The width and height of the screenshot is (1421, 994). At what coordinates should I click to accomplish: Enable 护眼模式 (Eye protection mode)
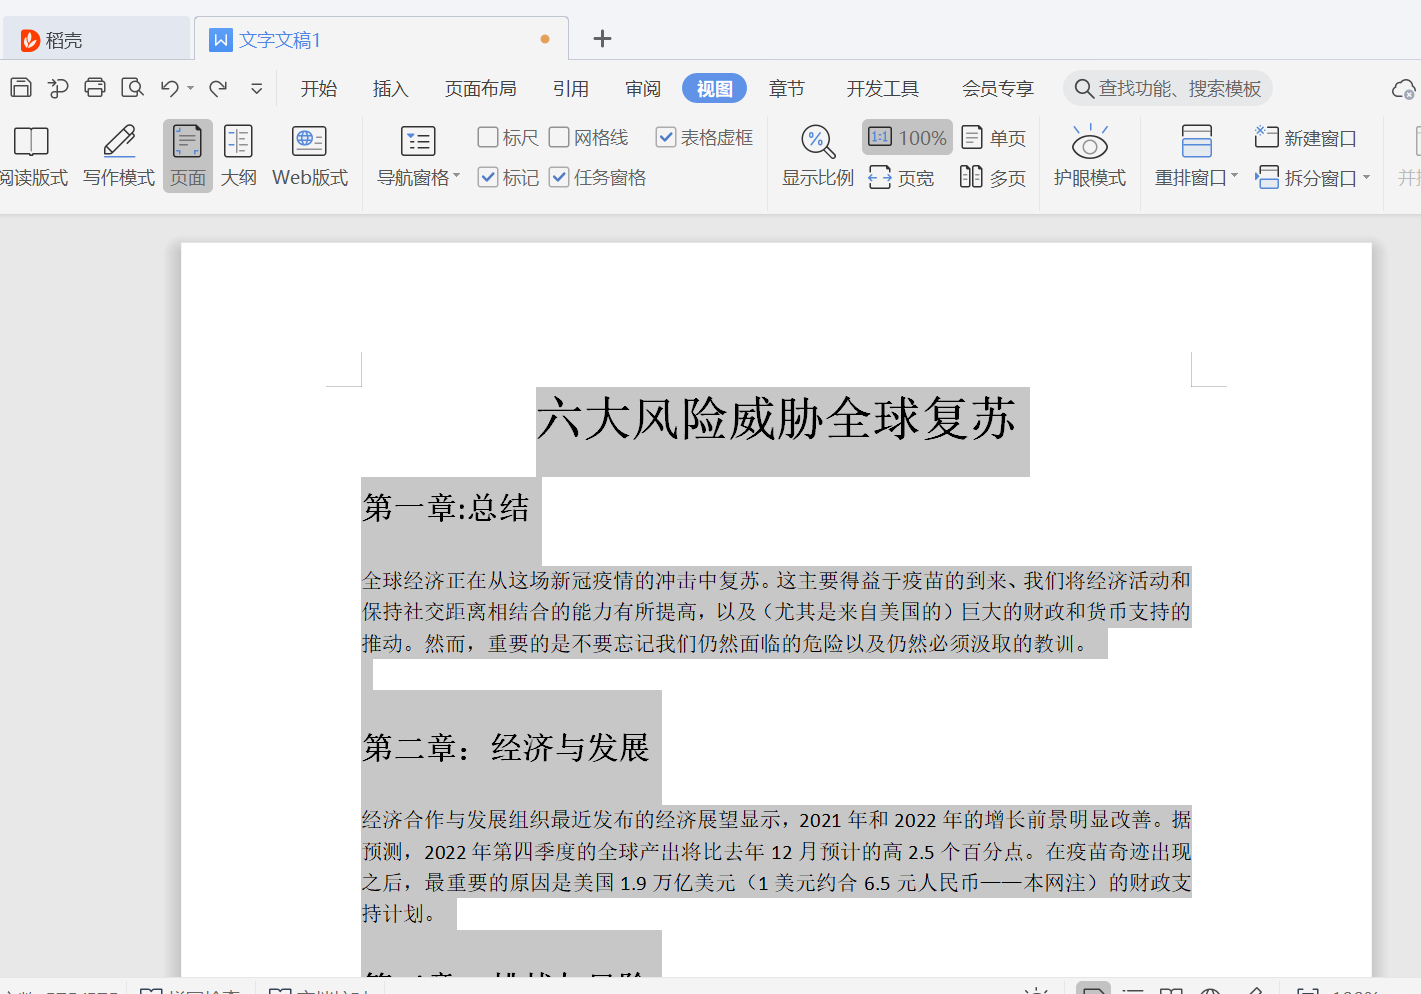1089,155
